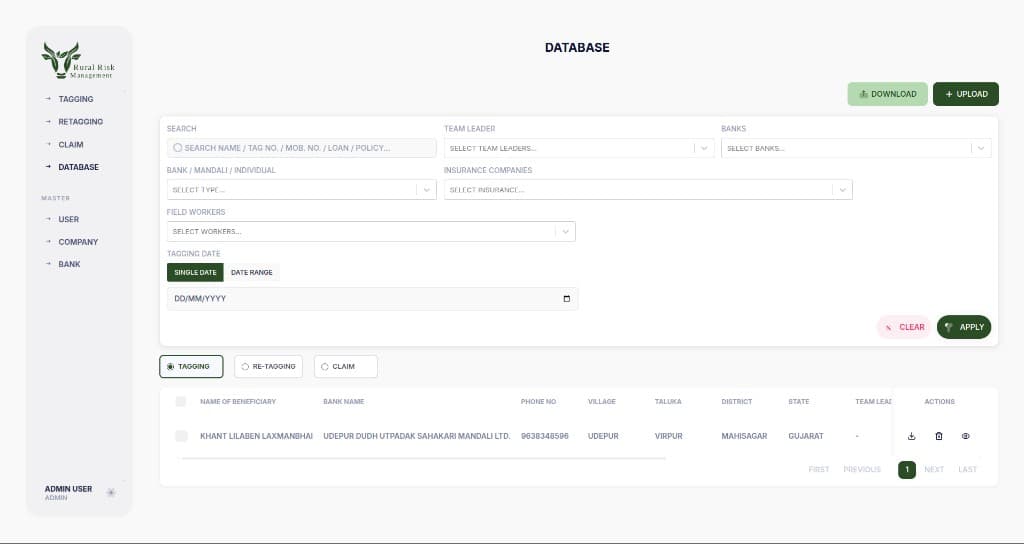Viewport: 1024px width, 544px height.
Task: Tick checkbox for KHANT LILABEN LAXMANBHAI row
Action: pos(181,436)
